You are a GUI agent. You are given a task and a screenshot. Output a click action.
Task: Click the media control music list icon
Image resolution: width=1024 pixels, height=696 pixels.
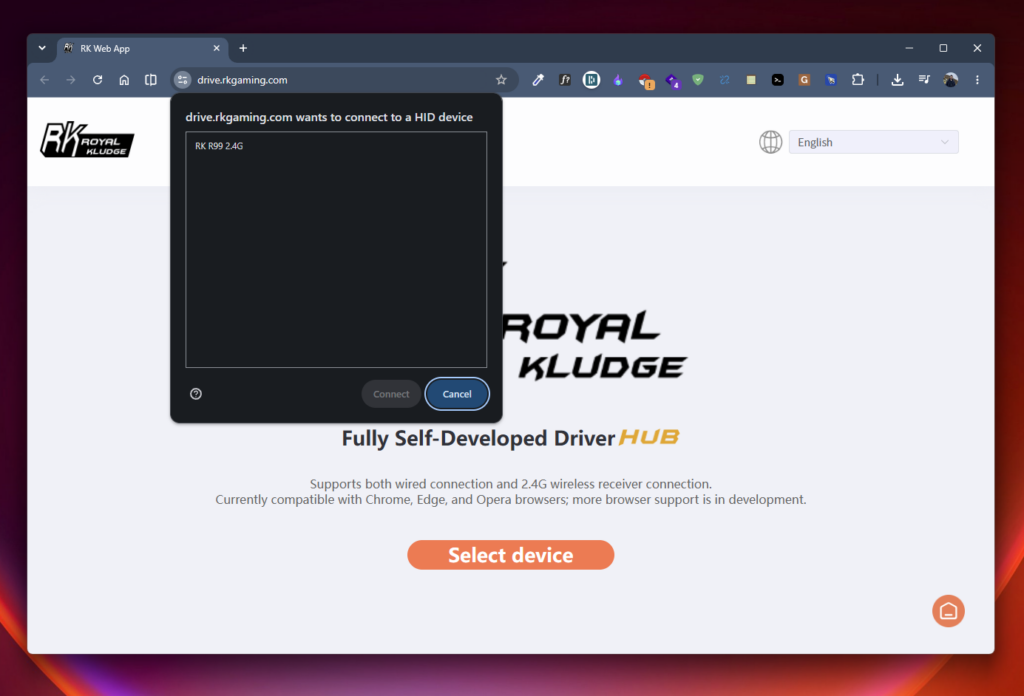(x=924, y=80)
